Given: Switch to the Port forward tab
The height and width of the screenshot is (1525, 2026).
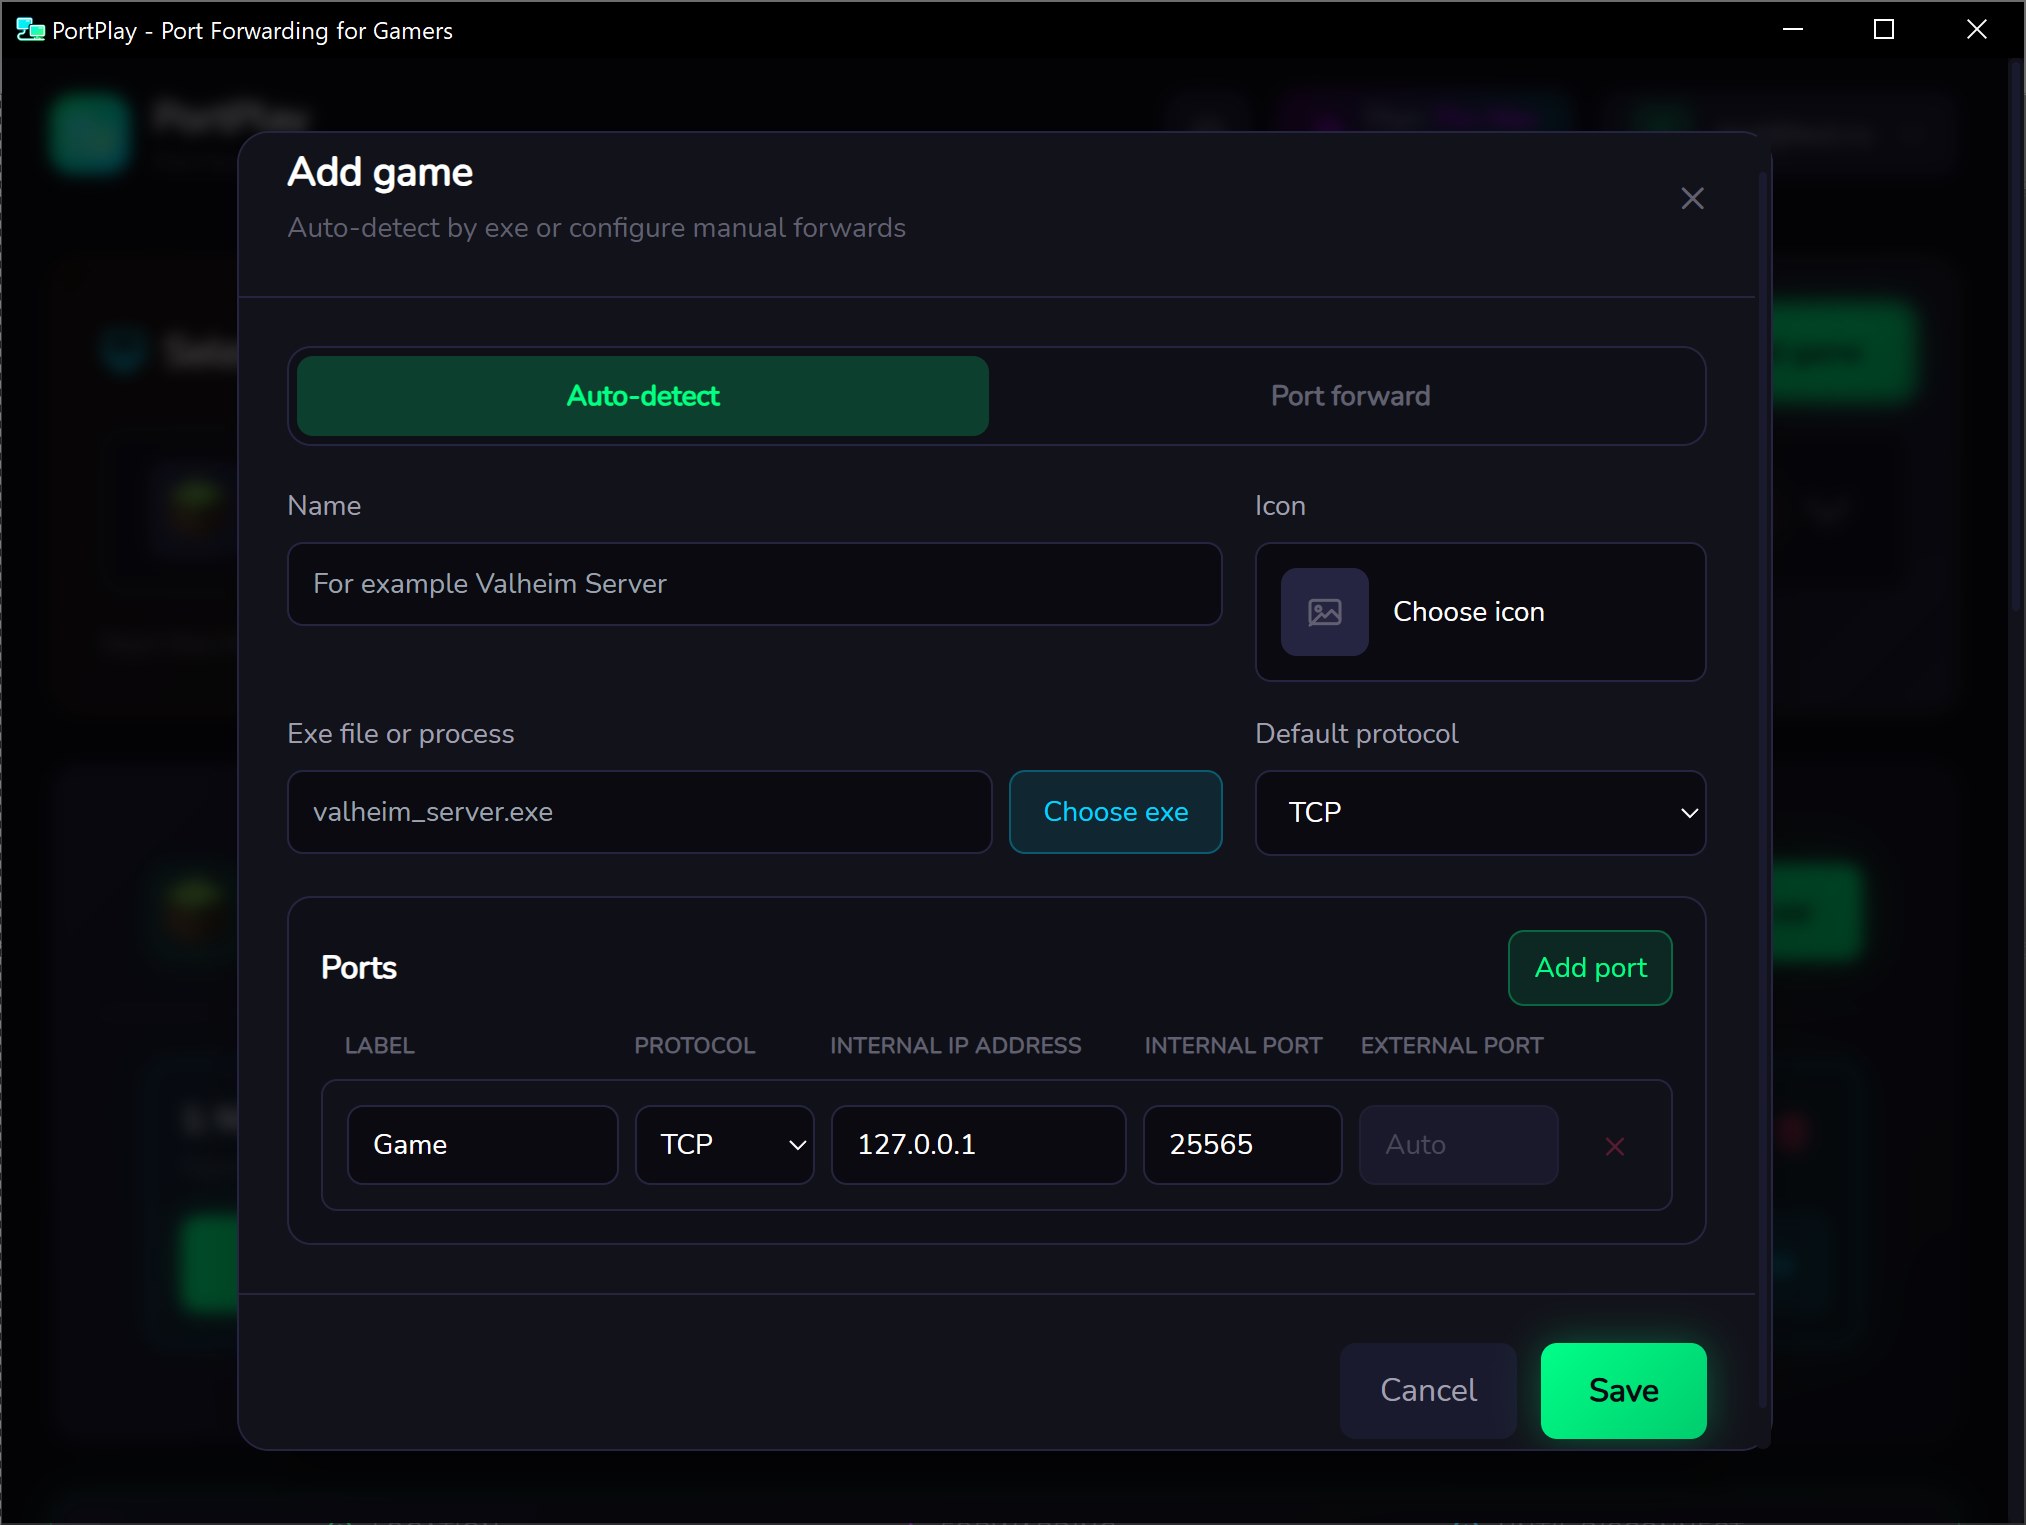Looking at the screenshot, I should pyautogui.click(x=1350, y=396).
